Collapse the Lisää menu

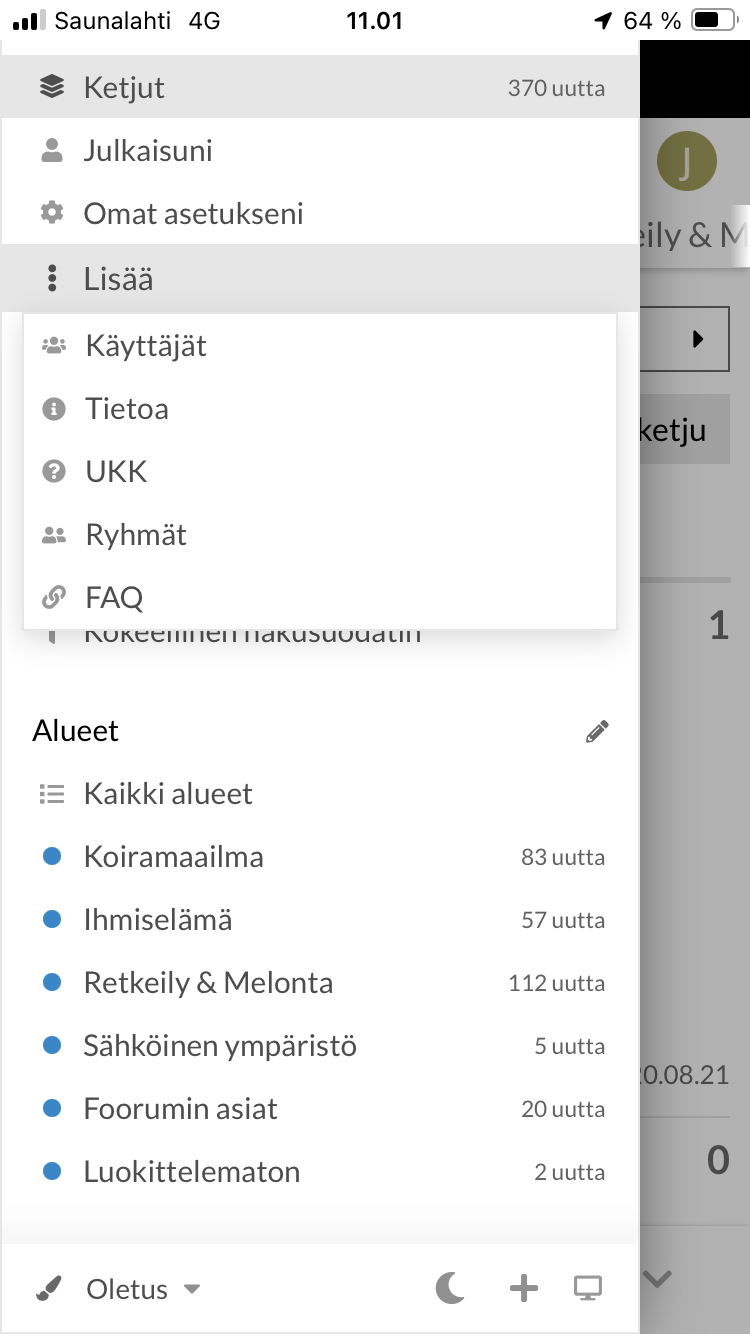[x=118, y=279]
